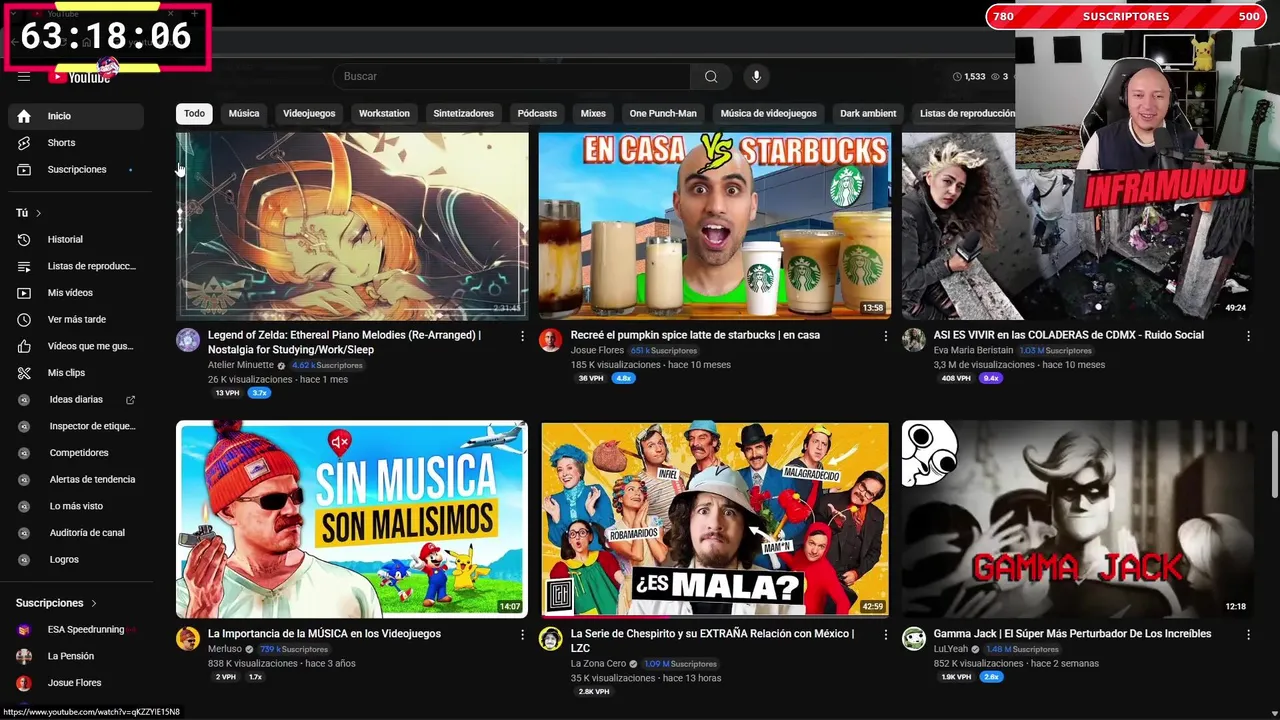The height and width of the screenshot is (720, 1280).
Task: Open options menu for Gamma Jack video
Action: (x=1248, y=635)
